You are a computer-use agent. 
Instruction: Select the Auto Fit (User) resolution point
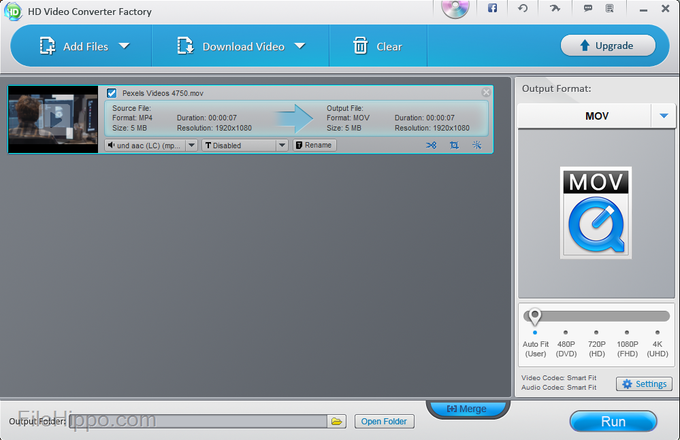click(x=535, y=332)
